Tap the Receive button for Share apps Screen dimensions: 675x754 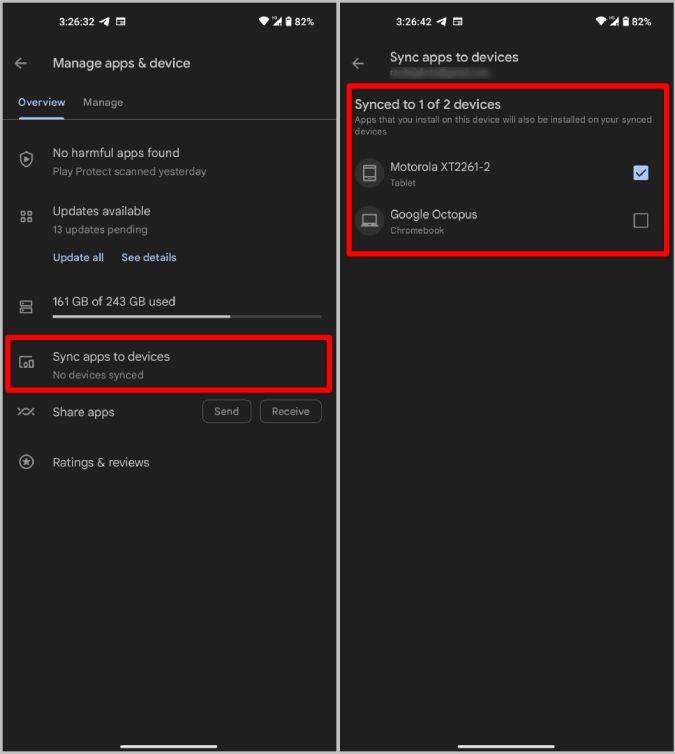coord(290,412)
